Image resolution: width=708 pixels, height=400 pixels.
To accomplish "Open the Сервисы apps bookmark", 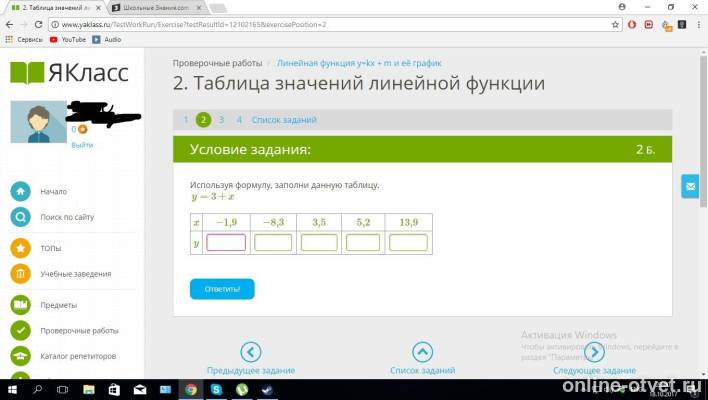I will click(24, 40).
